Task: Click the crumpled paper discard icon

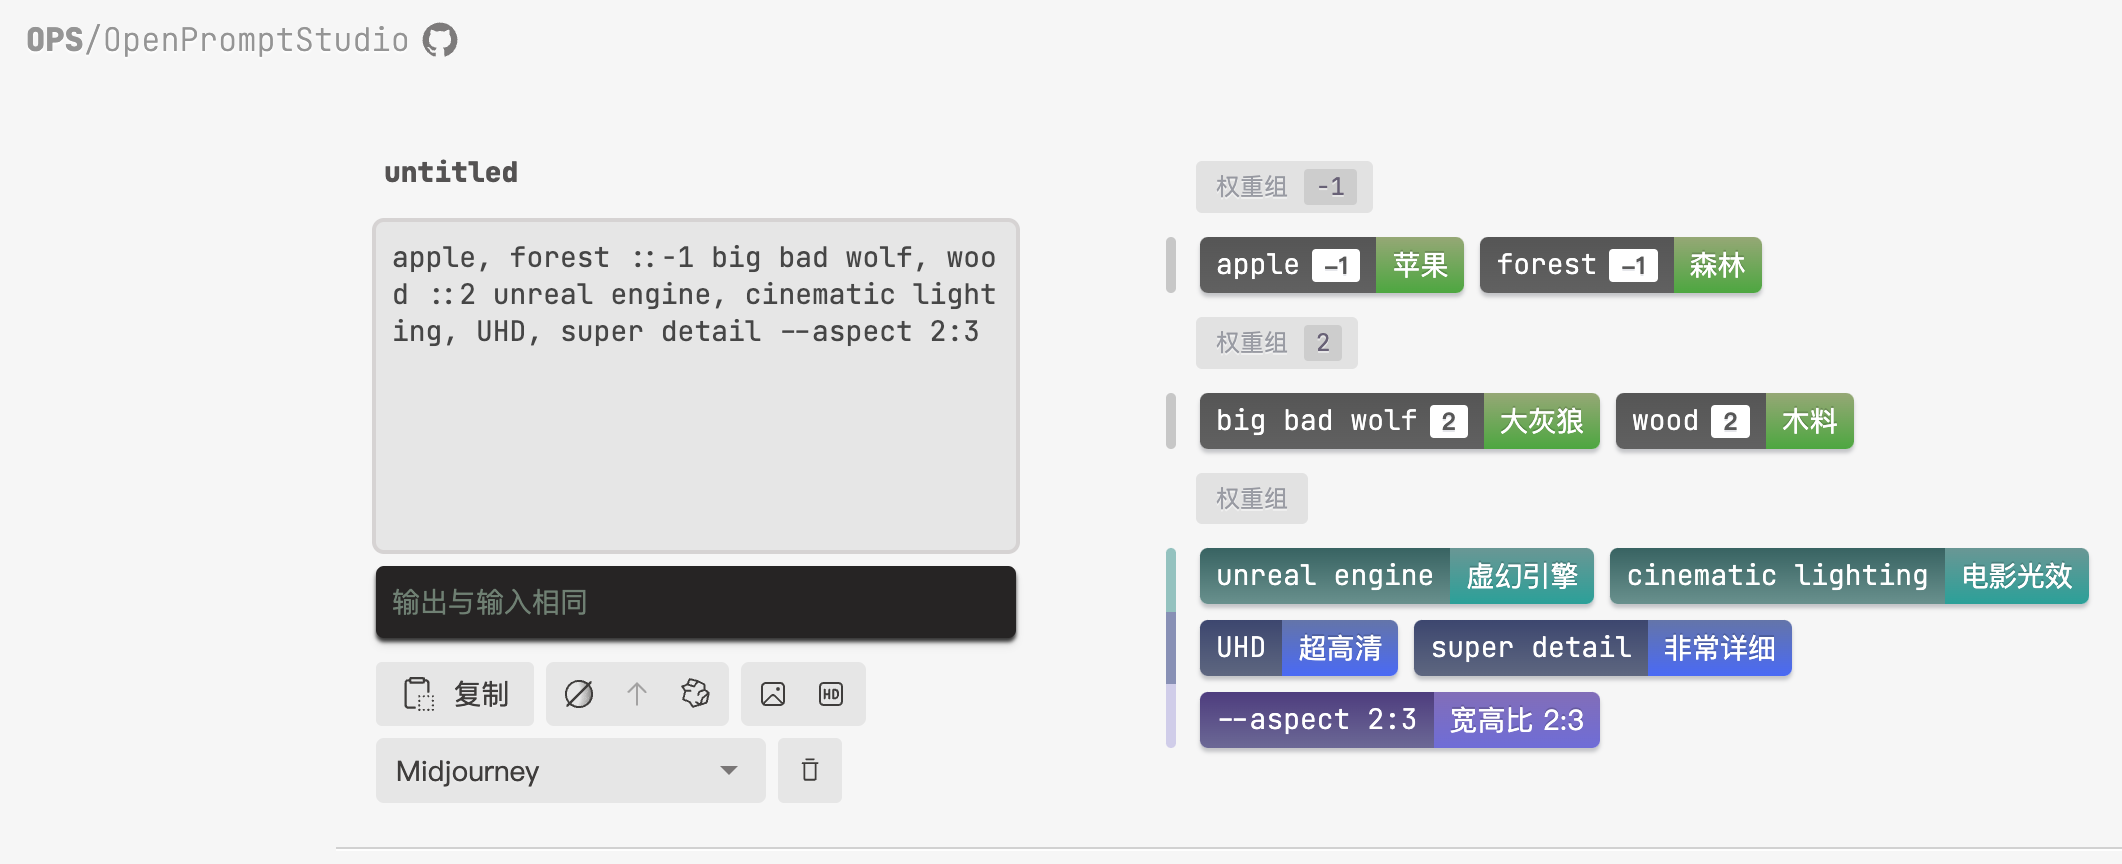Action: [695, 693]
